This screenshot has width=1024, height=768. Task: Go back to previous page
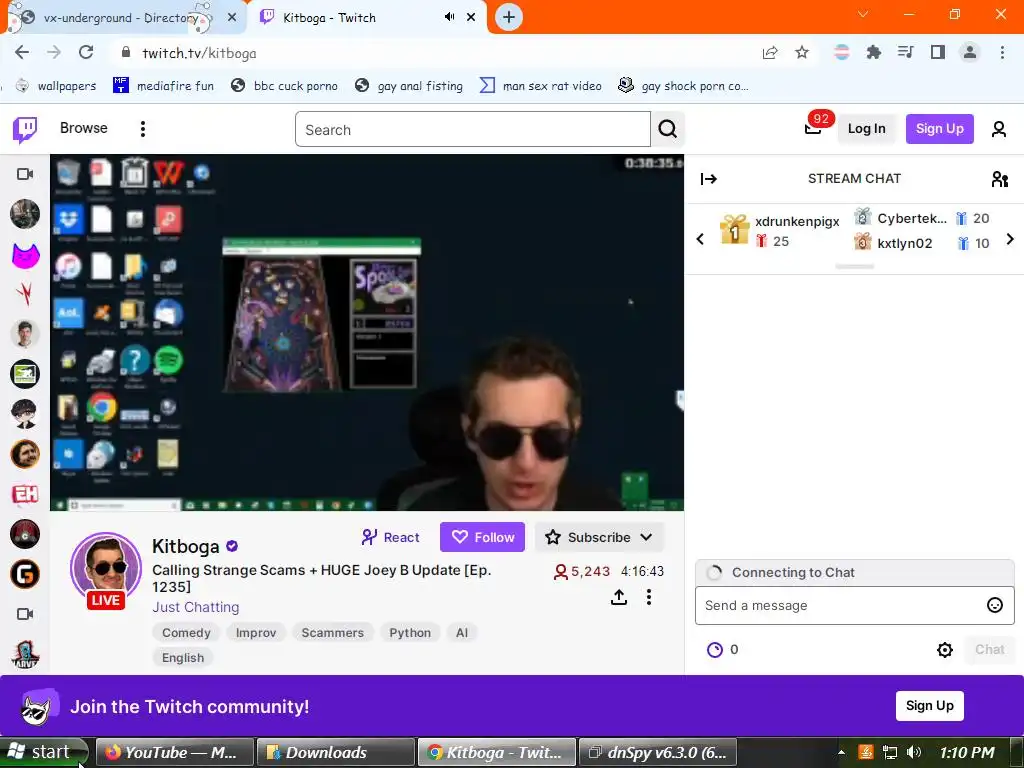point(22,52)
